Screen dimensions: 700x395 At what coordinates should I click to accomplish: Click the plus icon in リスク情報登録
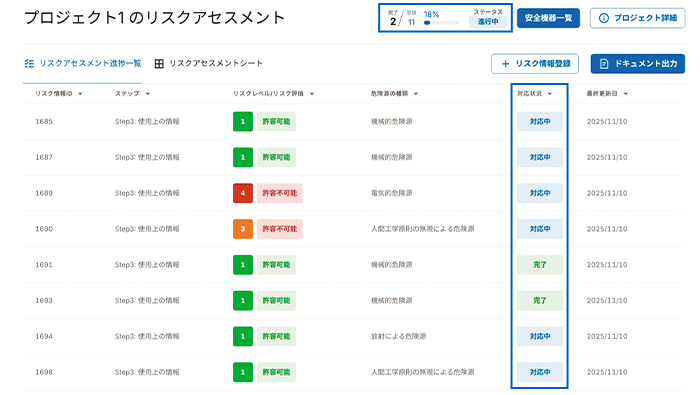point(505,64)
